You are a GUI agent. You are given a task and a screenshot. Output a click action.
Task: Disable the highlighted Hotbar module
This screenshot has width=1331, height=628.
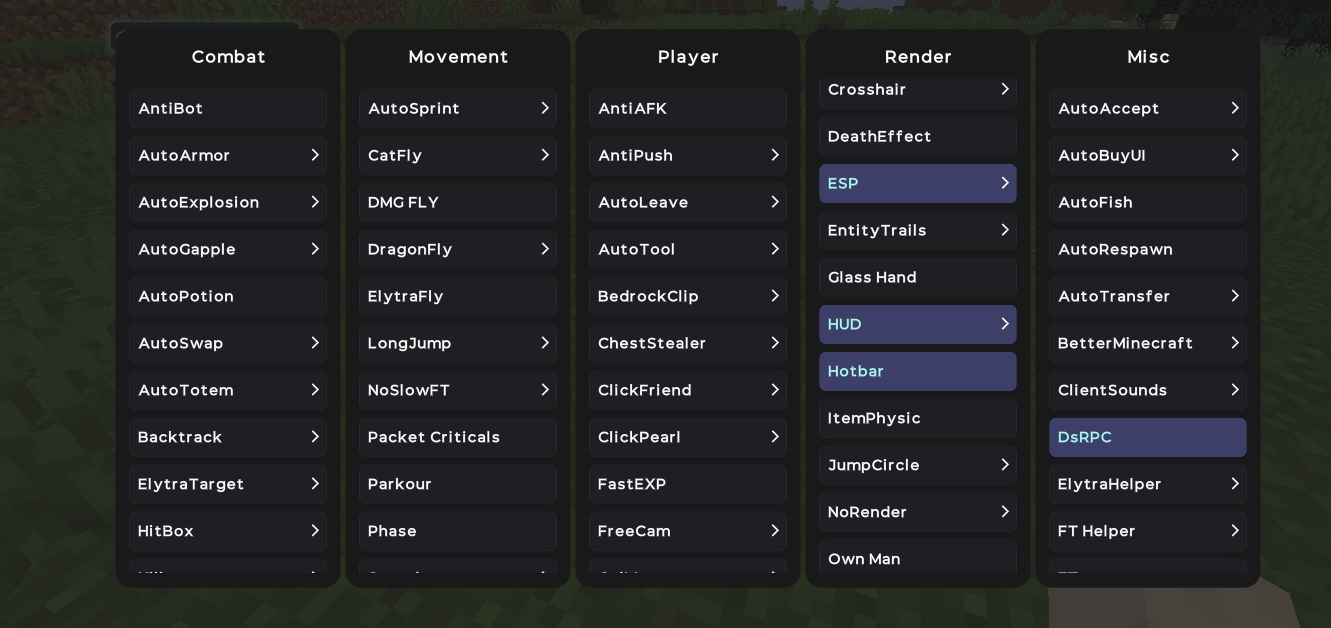(x=917, y=371)
